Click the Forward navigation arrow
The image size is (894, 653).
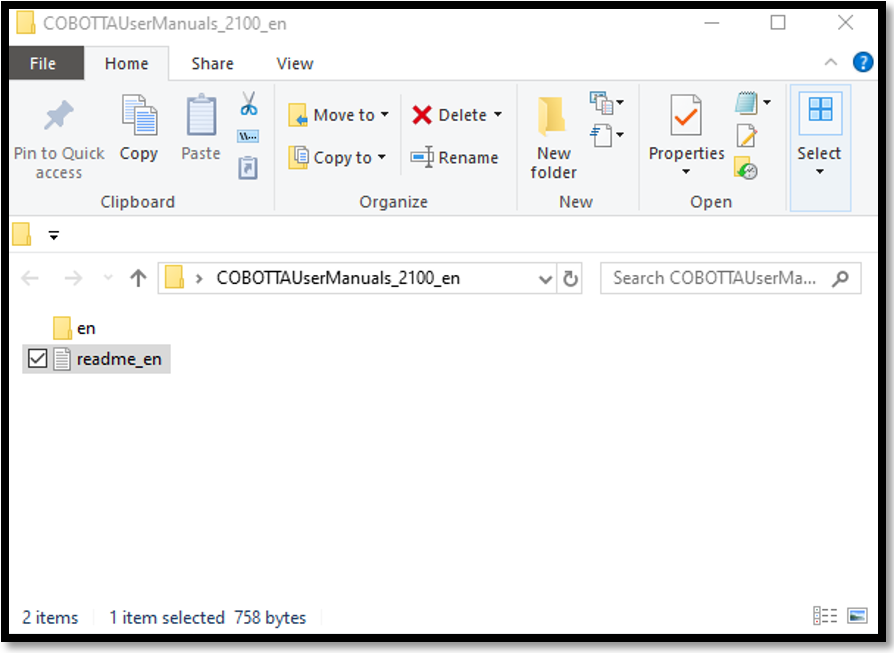coord(73,278)
